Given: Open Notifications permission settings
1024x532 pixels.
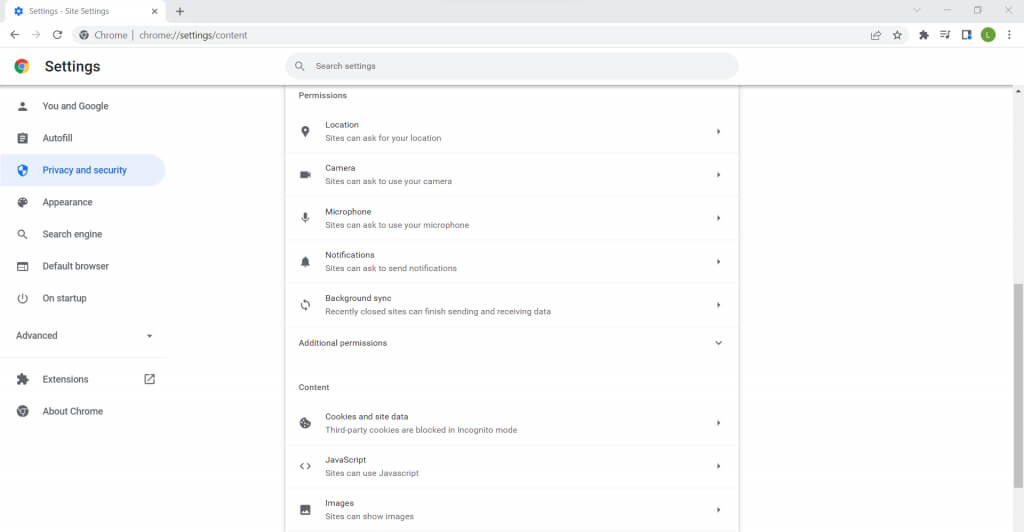Looking at the screenshot, I should click(x=511, y=261).
